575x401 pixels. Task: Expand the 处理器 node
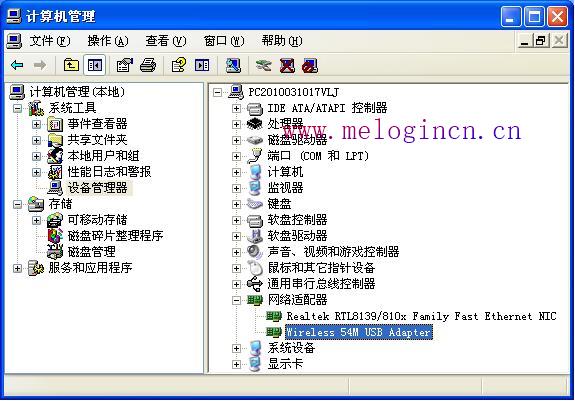(x=237, y=124)
